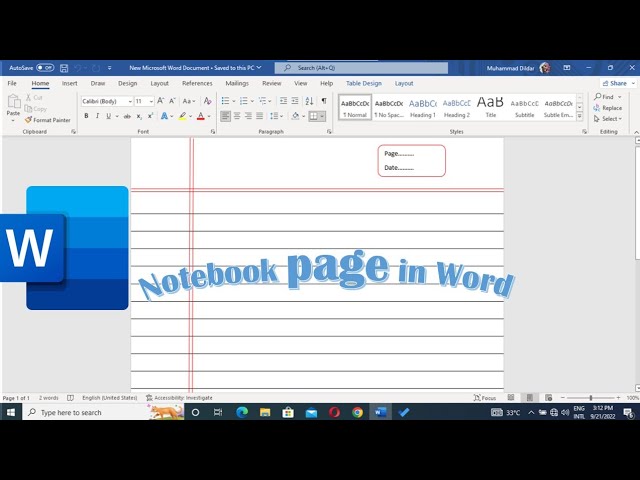This screenshot has height=480, width=640.
Task: Apply the yellow text highlight color
Action: coord(182,116)
